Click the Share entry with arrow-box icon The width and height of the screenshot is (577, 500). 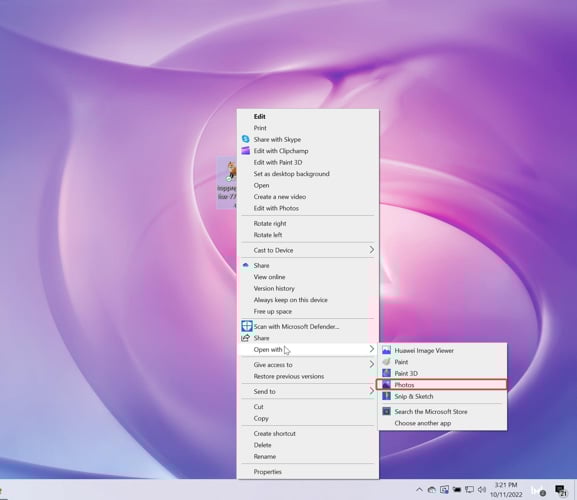(308, 338)
